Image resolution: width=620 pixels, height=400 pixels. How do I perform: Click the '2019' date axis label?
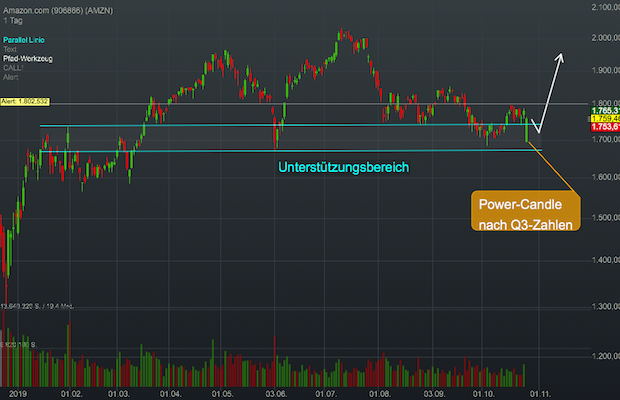18,394
